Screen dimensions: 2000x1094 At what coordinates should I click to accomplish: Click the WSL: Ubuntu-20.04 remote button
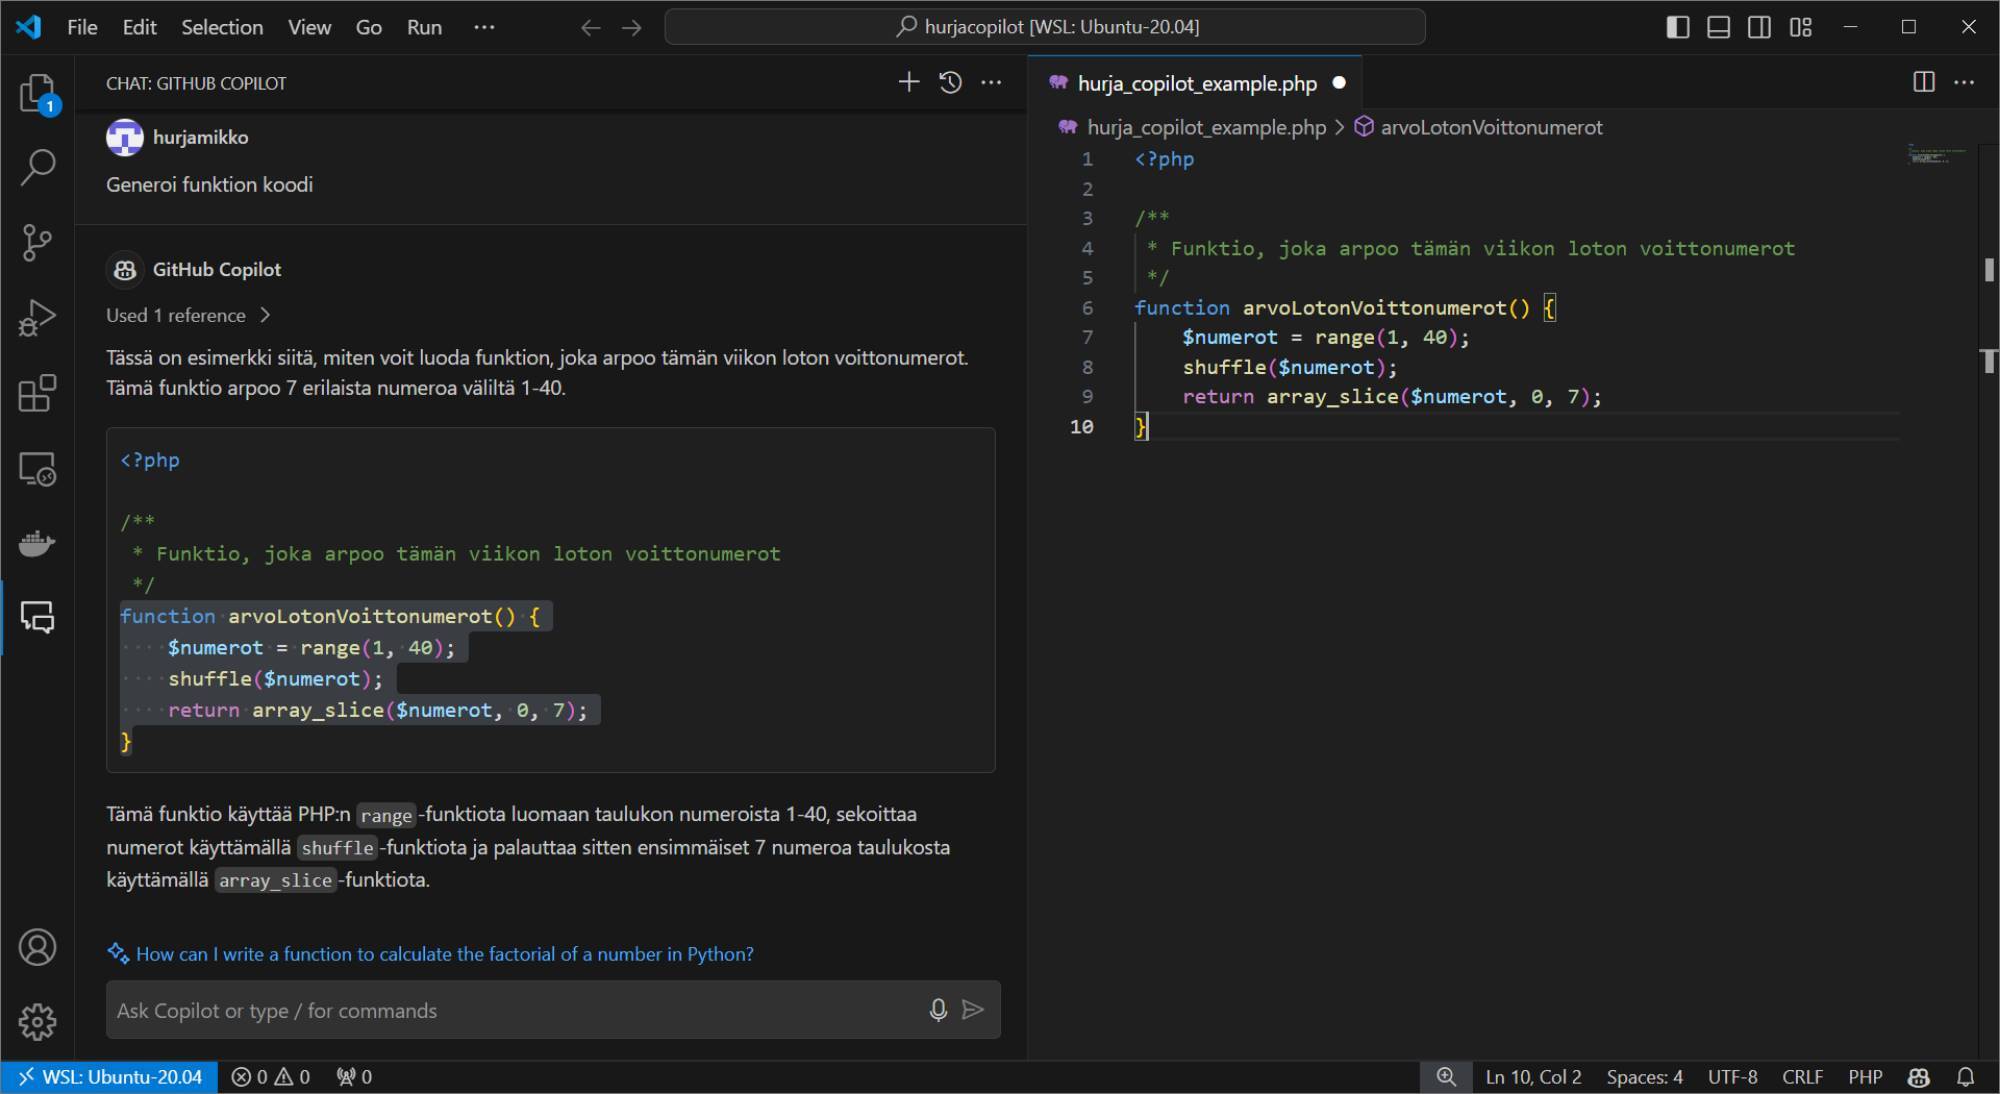[110, 1077]
